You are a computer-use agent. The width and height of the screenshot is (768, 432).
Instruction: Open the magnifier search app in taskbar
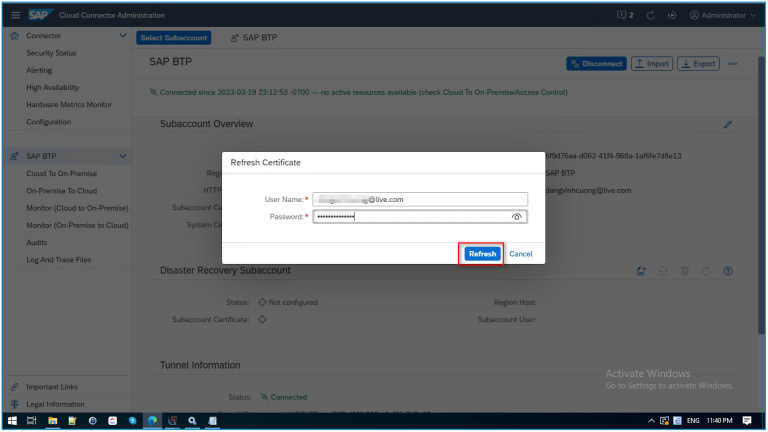tap(192, 421)
